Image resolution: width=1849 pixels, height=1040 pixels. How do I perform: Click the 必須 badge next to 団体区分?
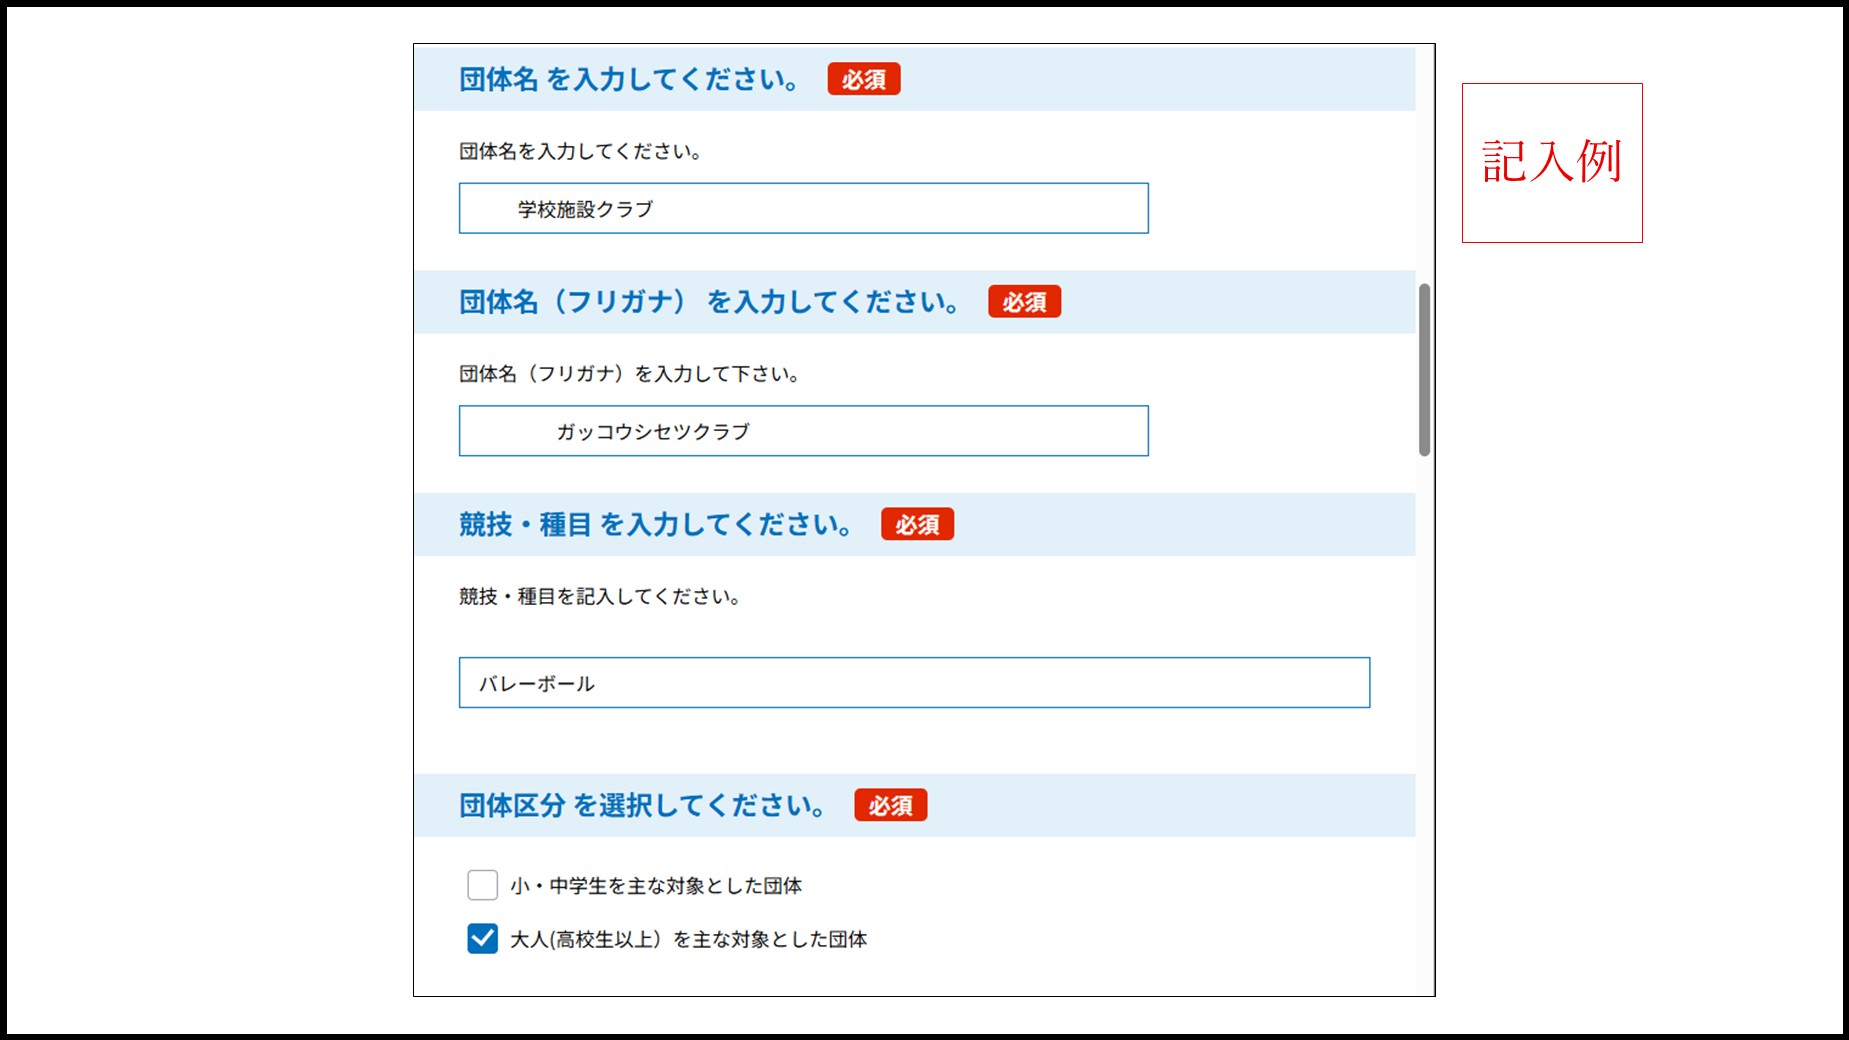892,805
